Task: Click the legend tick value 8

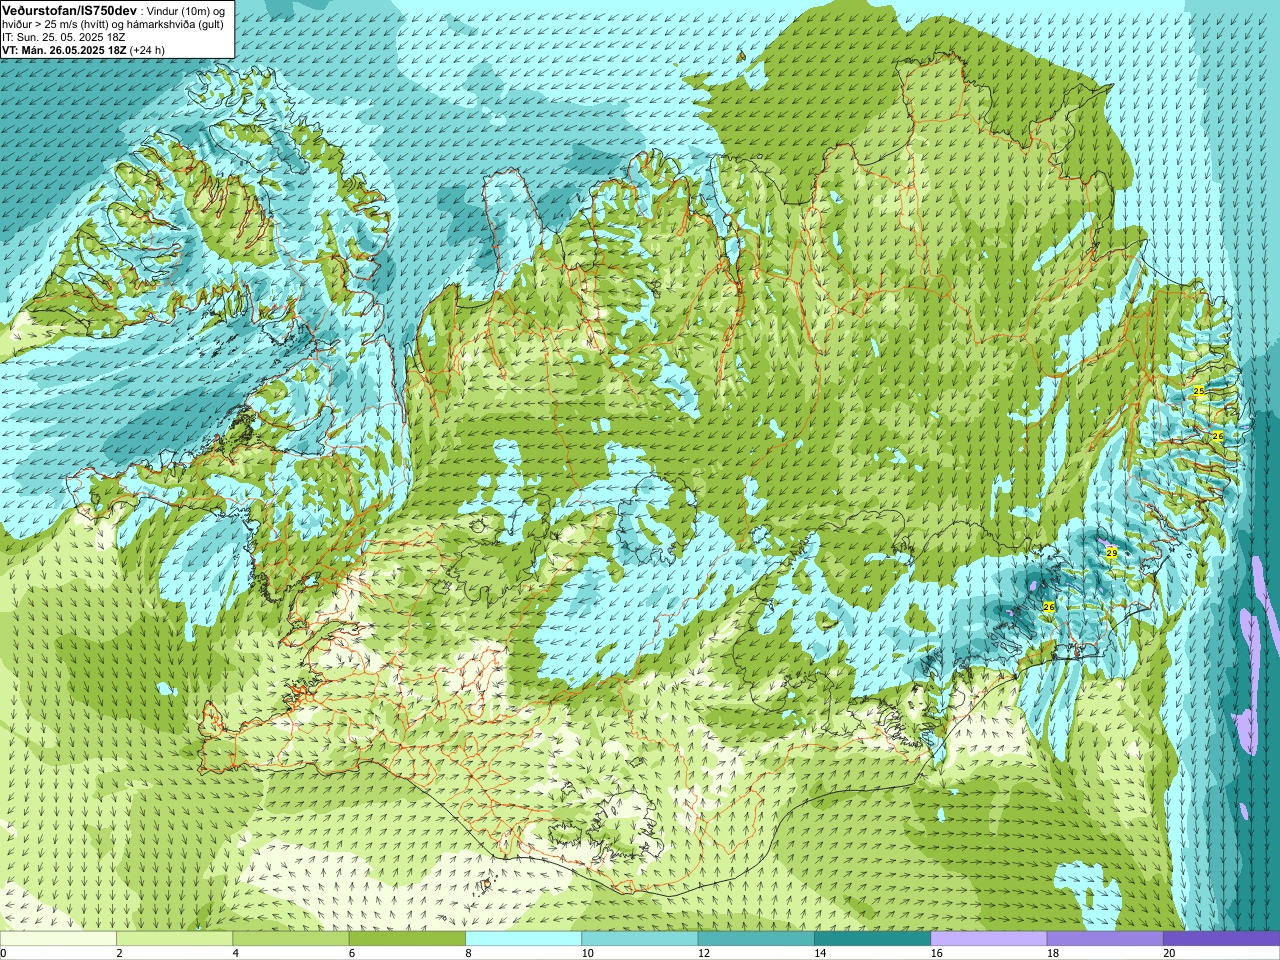Action: (468, 953)
